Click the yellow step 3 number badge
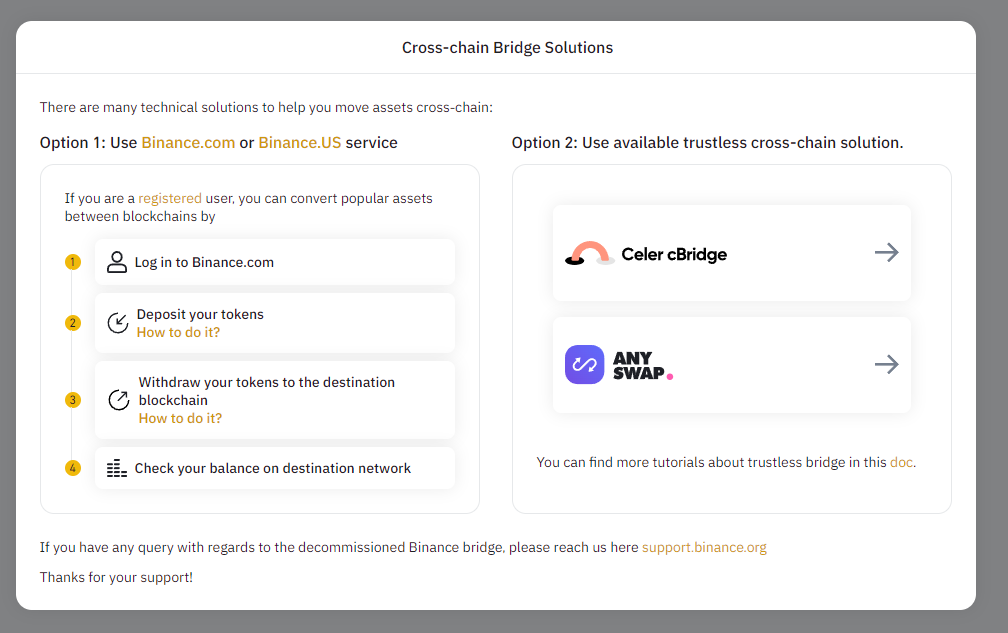This screenshot has width=1008, height=633. [x=73, y=400]
